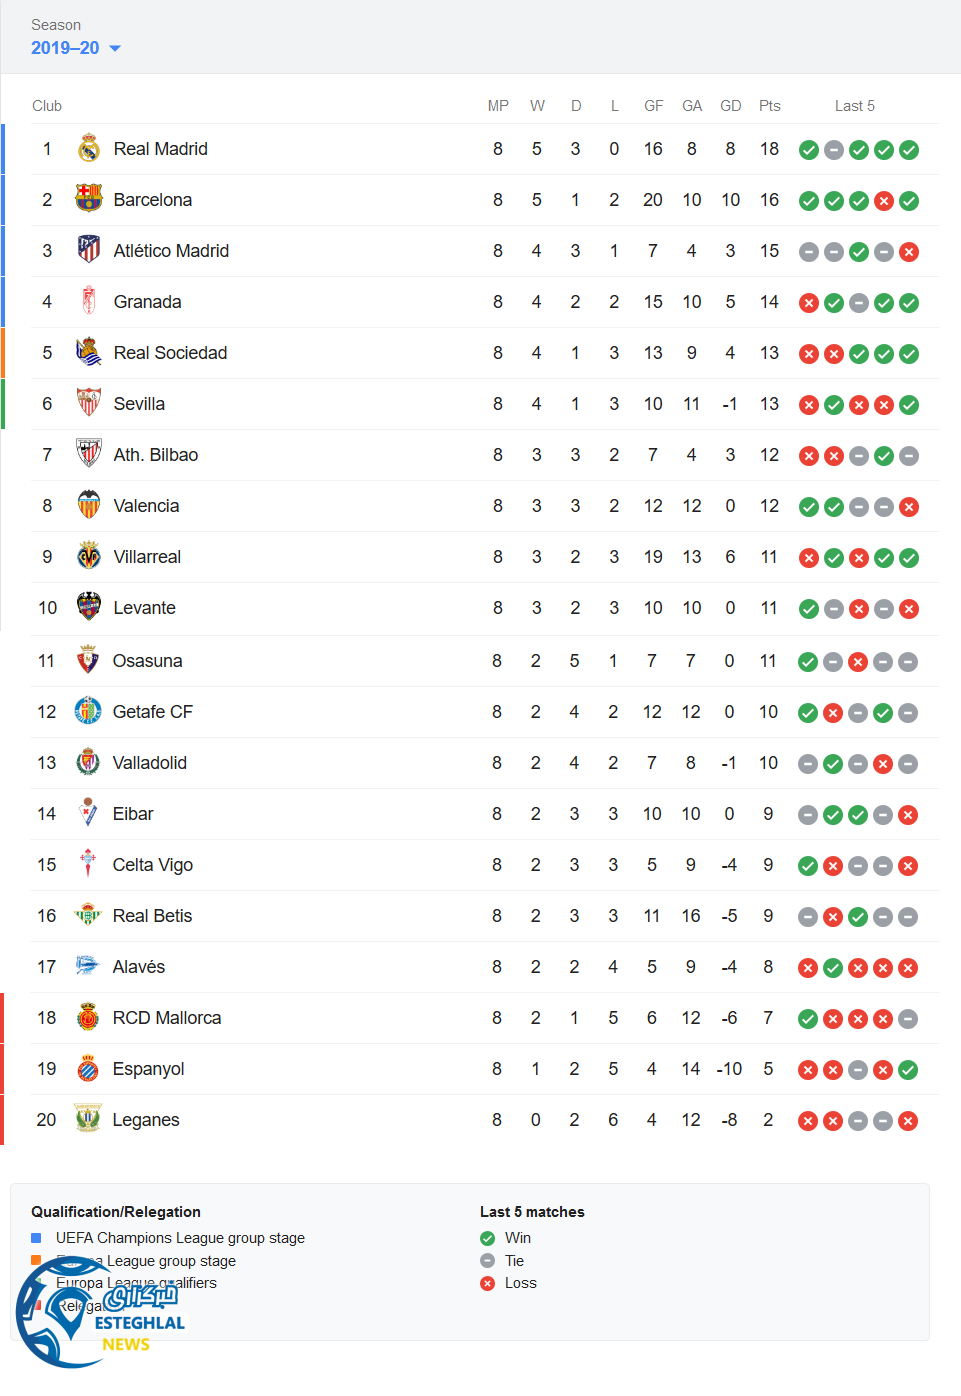
Task: Click the GD column header
Action: click(x=731, y=106)
